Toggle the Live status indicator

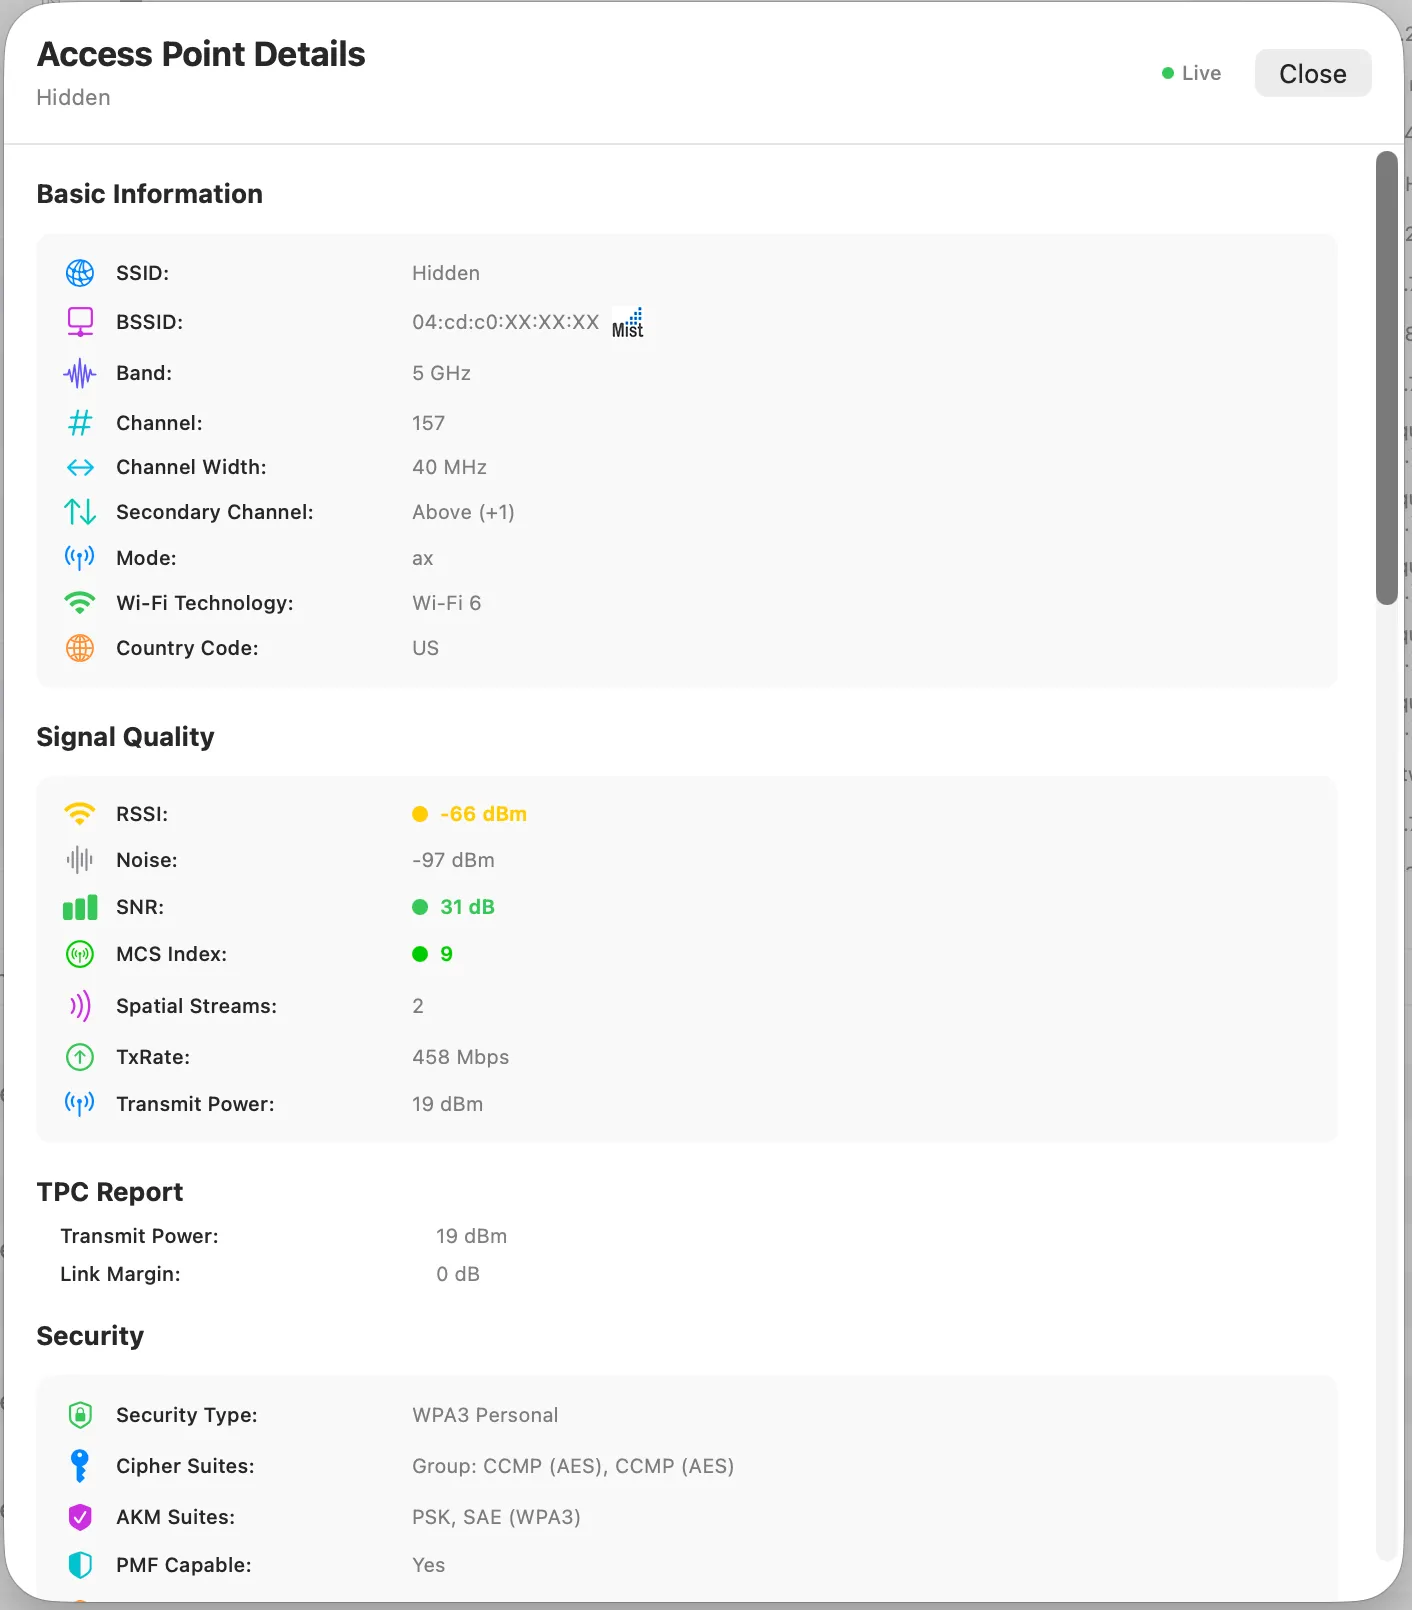click(x=1191, y=72)
